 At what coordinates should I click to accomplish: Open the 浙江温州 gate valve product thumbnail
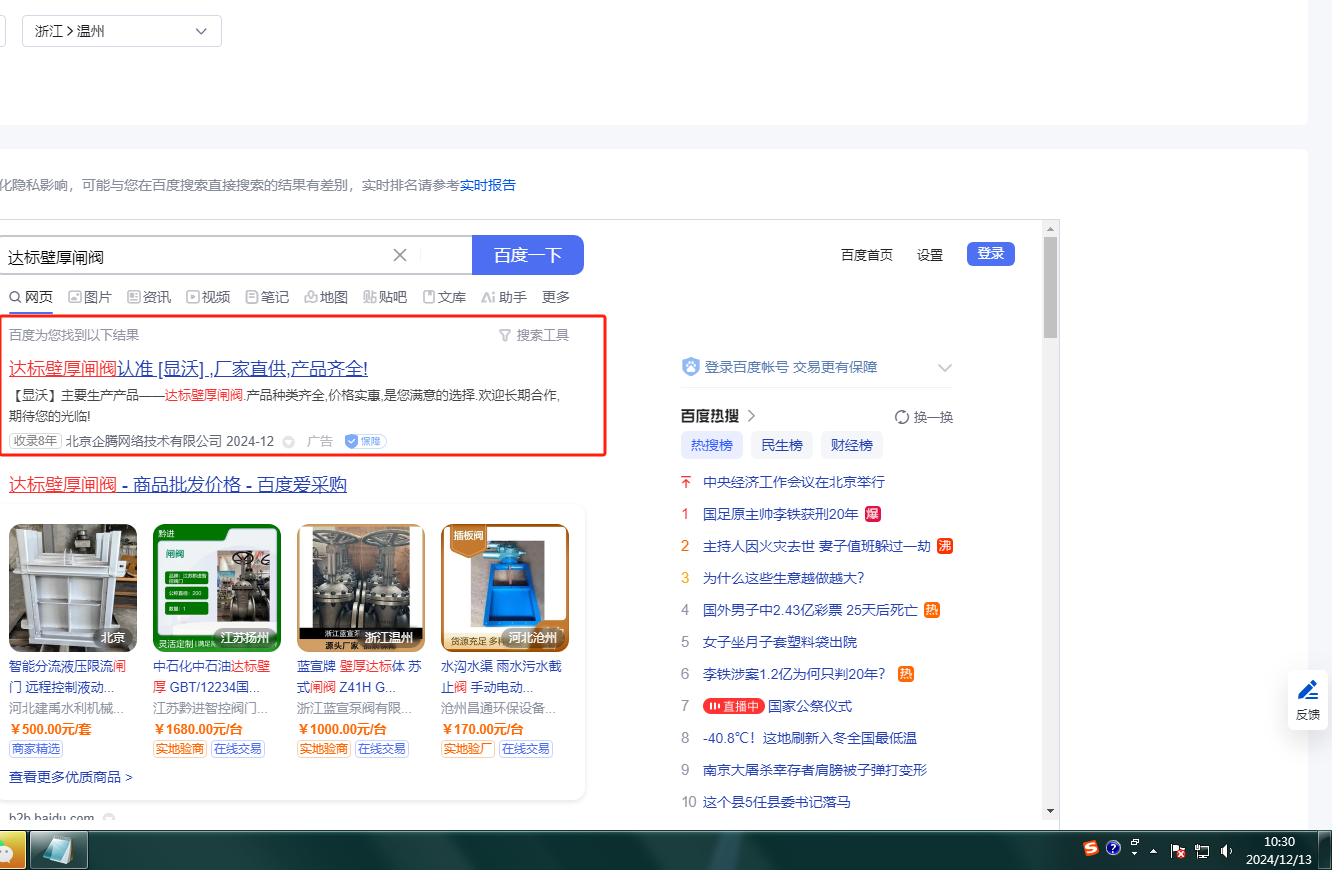point(361,587)
